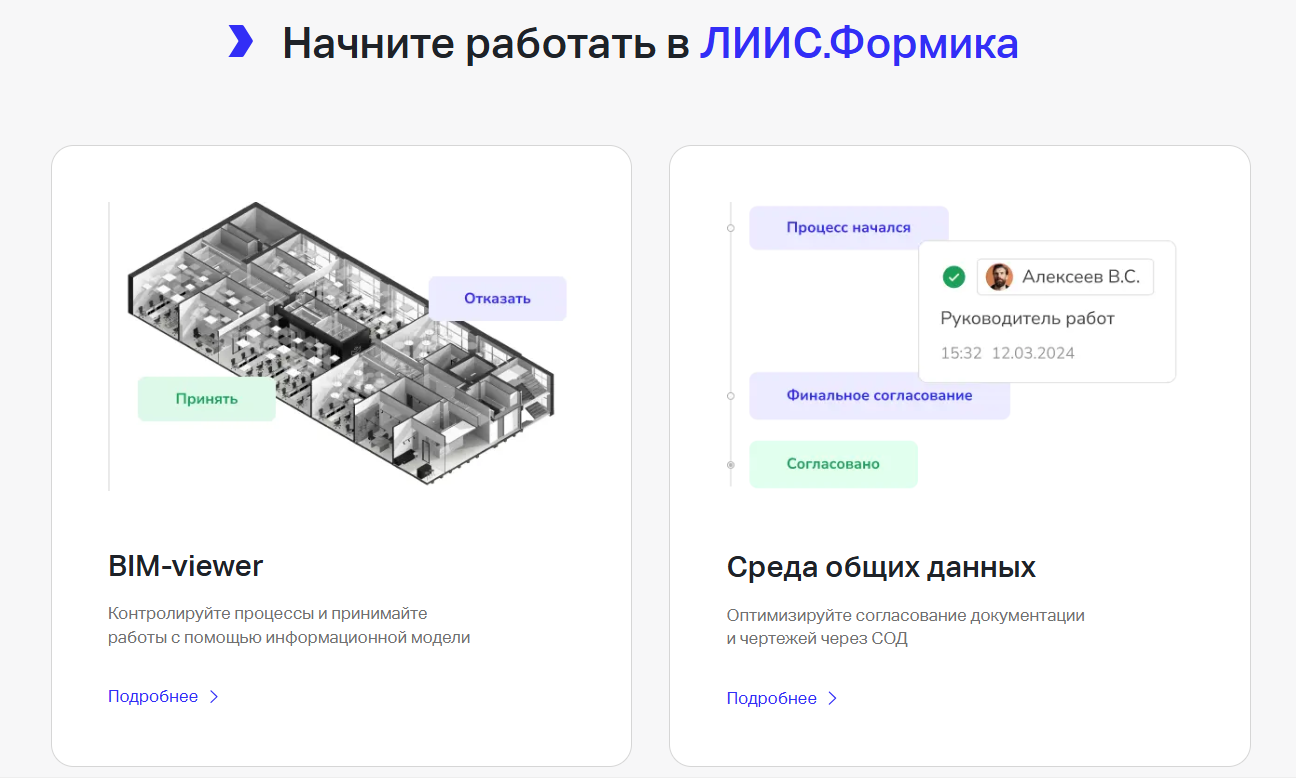The height and width of the screenshot is (778, 1296).
Task: Open the Подробнее link under Среда общих данных
Action: click(x=772, y=699)
